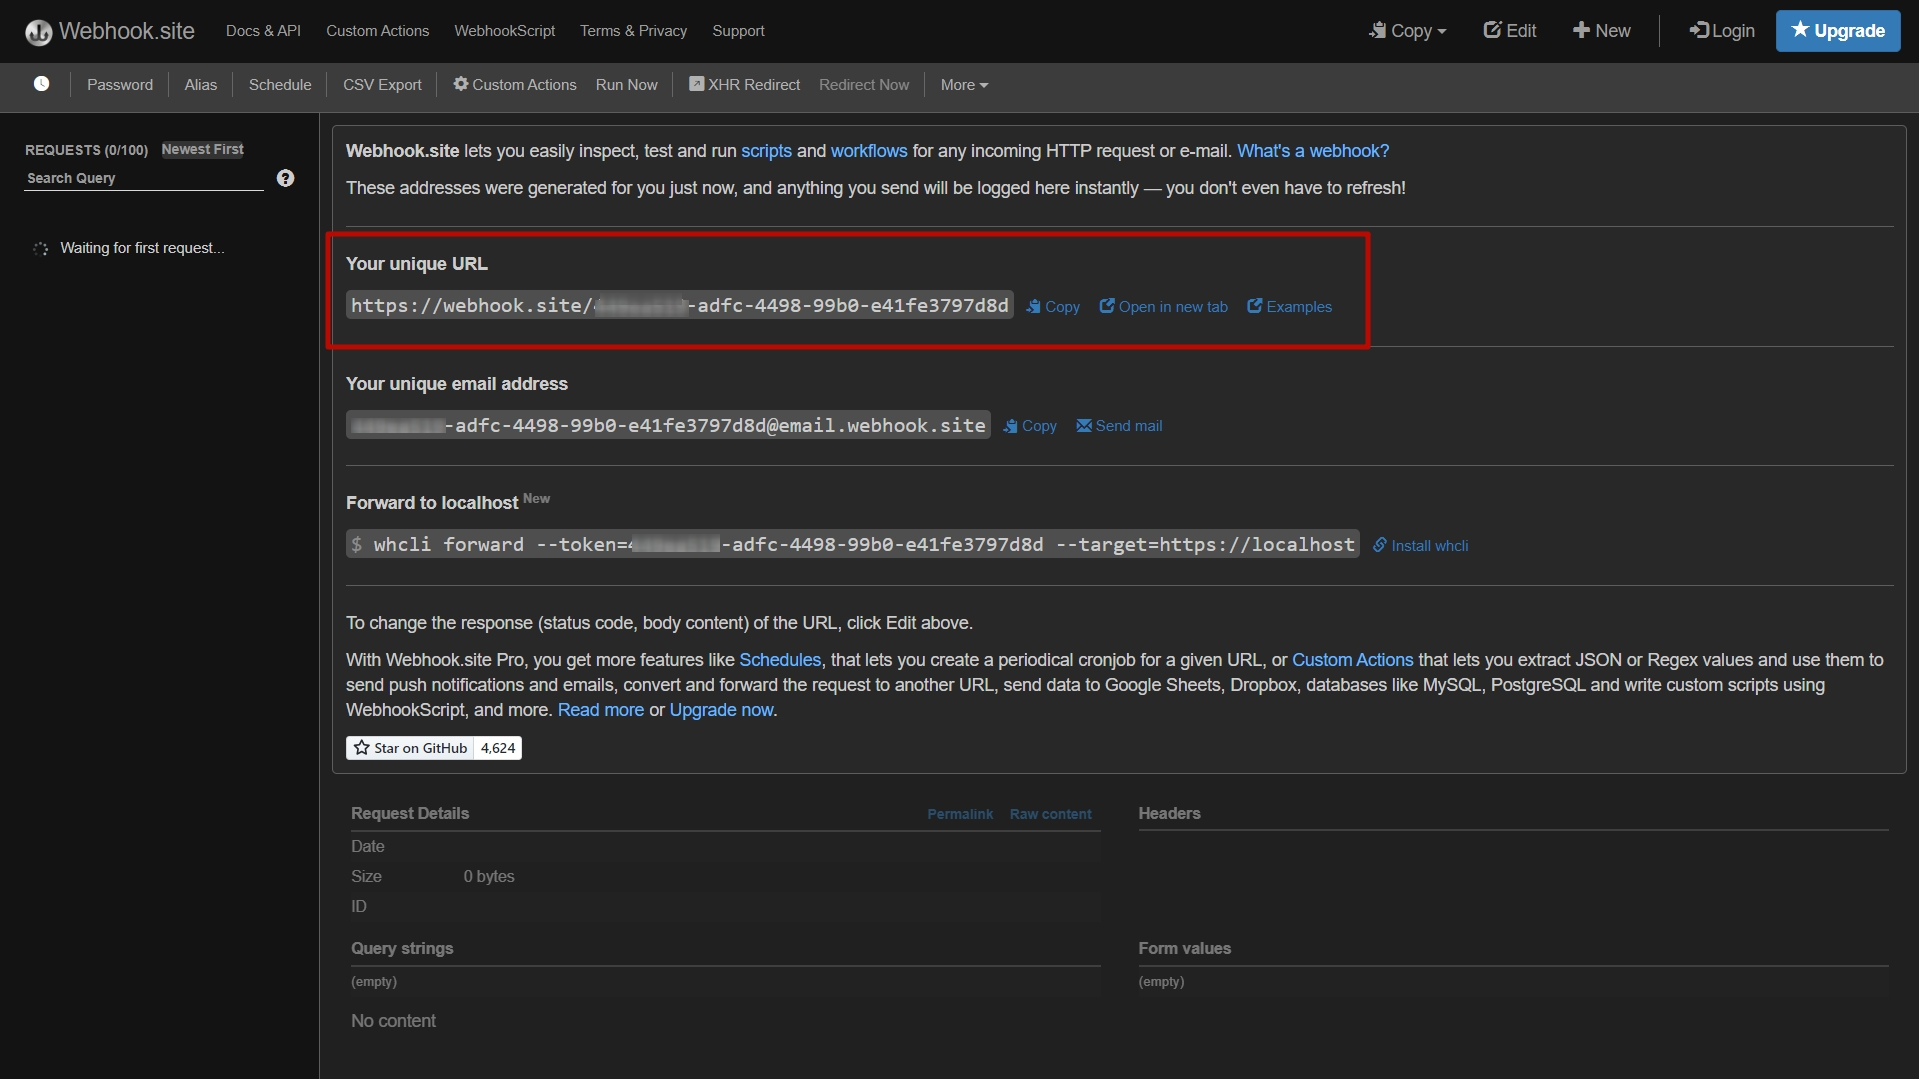
Task: Click Install whcli link icon
Action: [1380, 545]
